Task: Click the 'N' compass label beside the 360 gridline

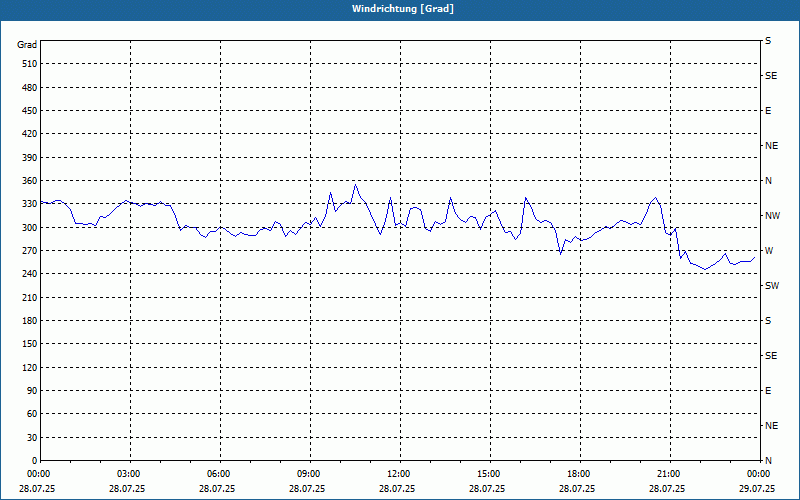Action: 769,181
